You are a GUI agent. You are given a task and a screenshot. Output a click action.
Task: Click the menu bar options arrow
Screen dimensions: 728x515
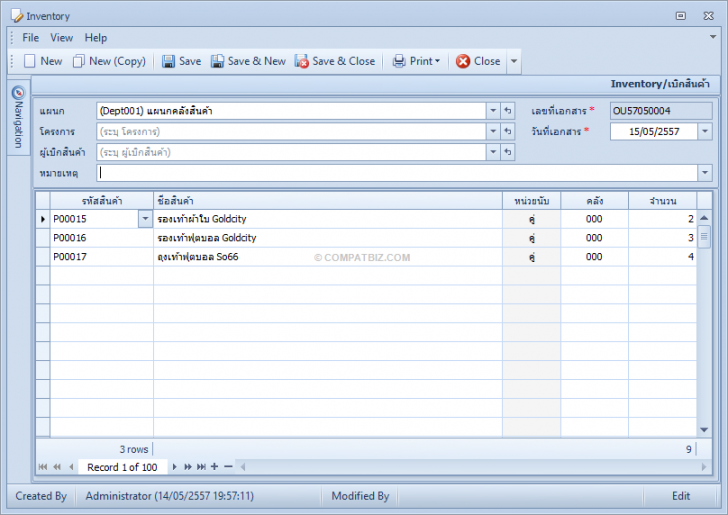(x=713, y=37)
